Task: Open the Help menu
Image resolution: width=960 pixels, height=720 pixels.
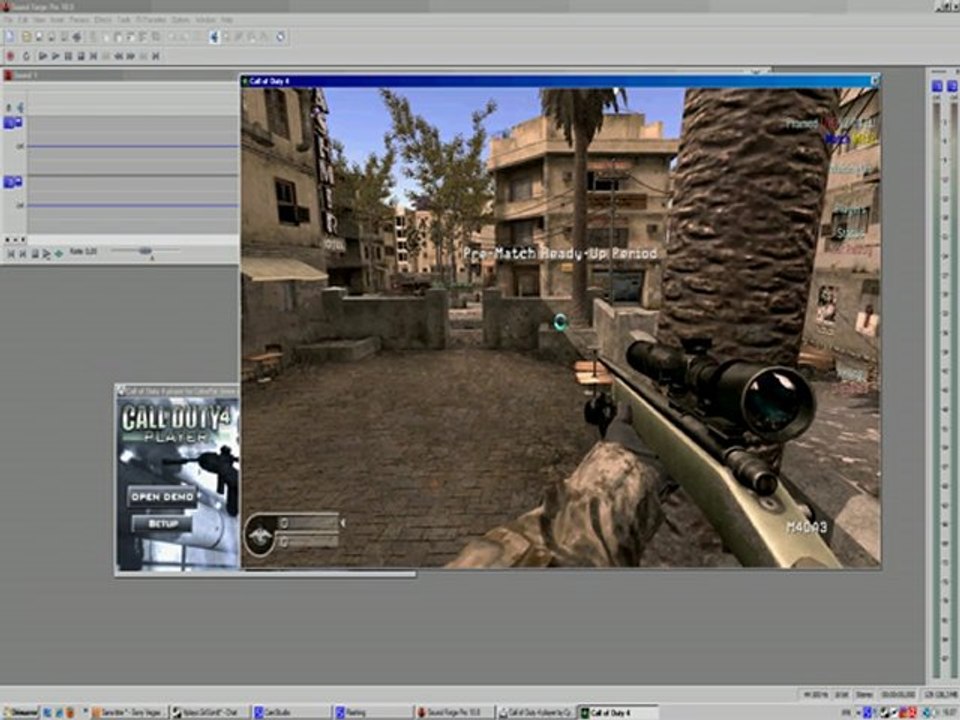Action: coord(227,20)
